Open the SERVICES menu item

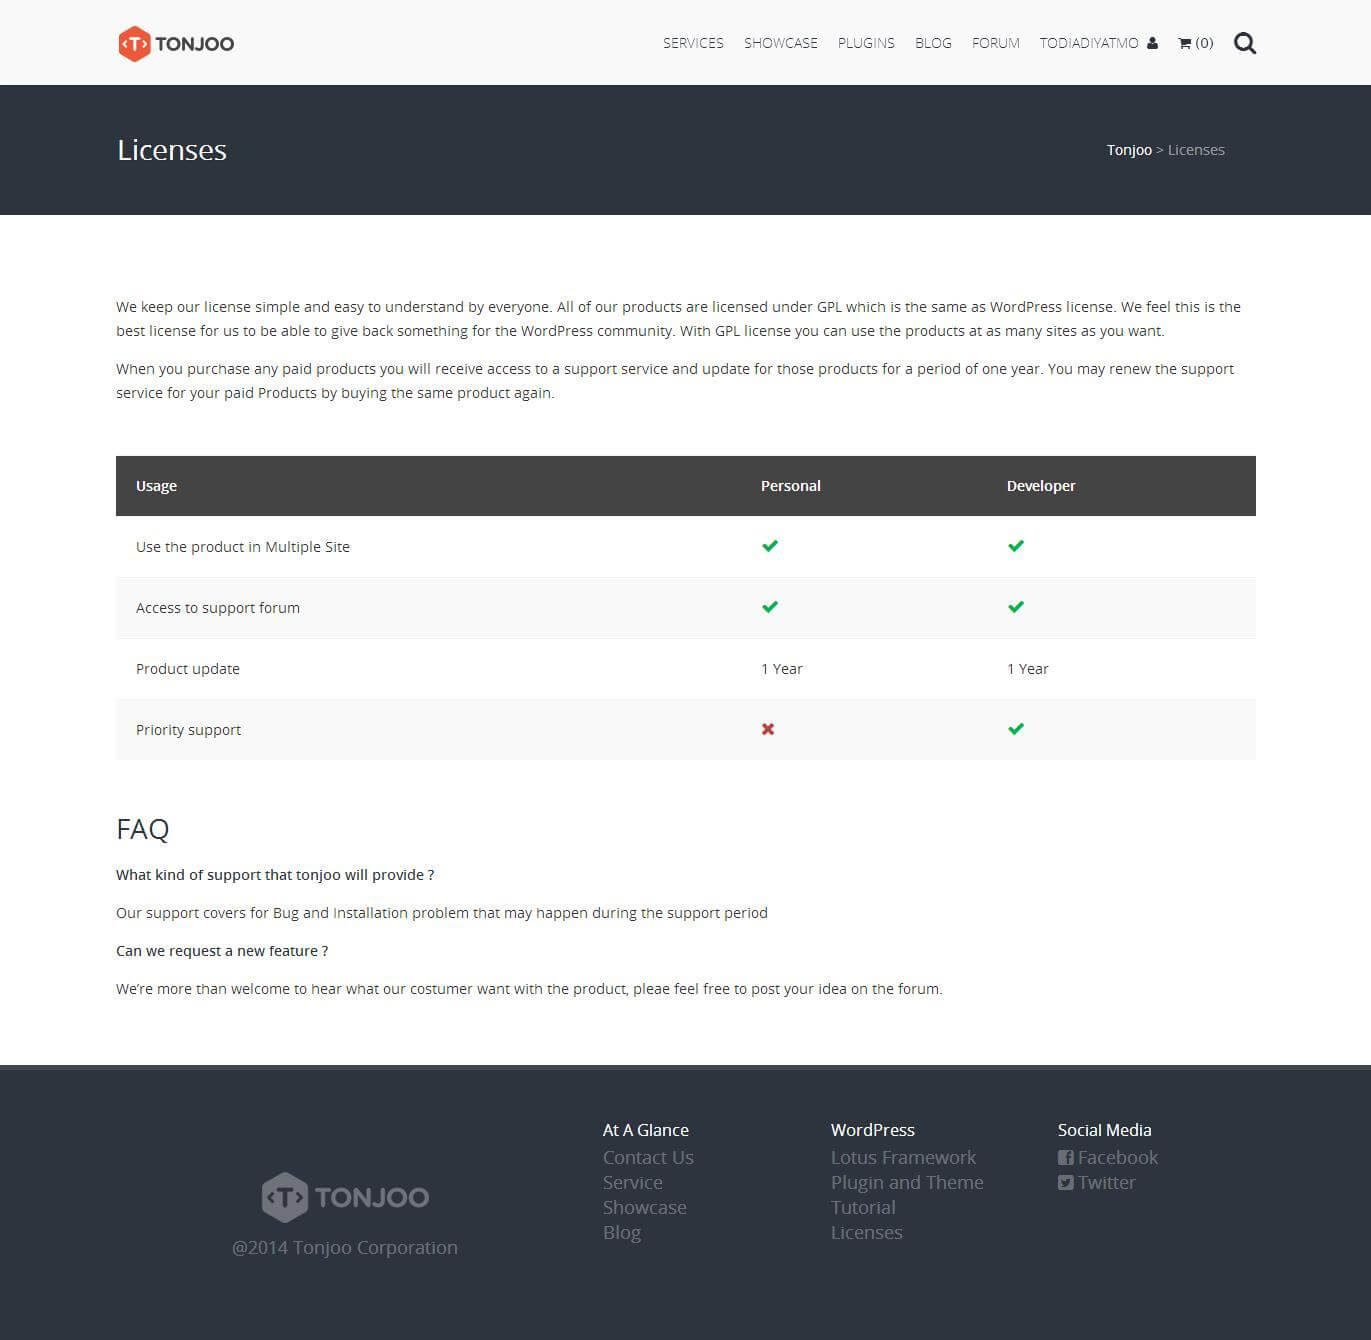[x=693, y=43]
